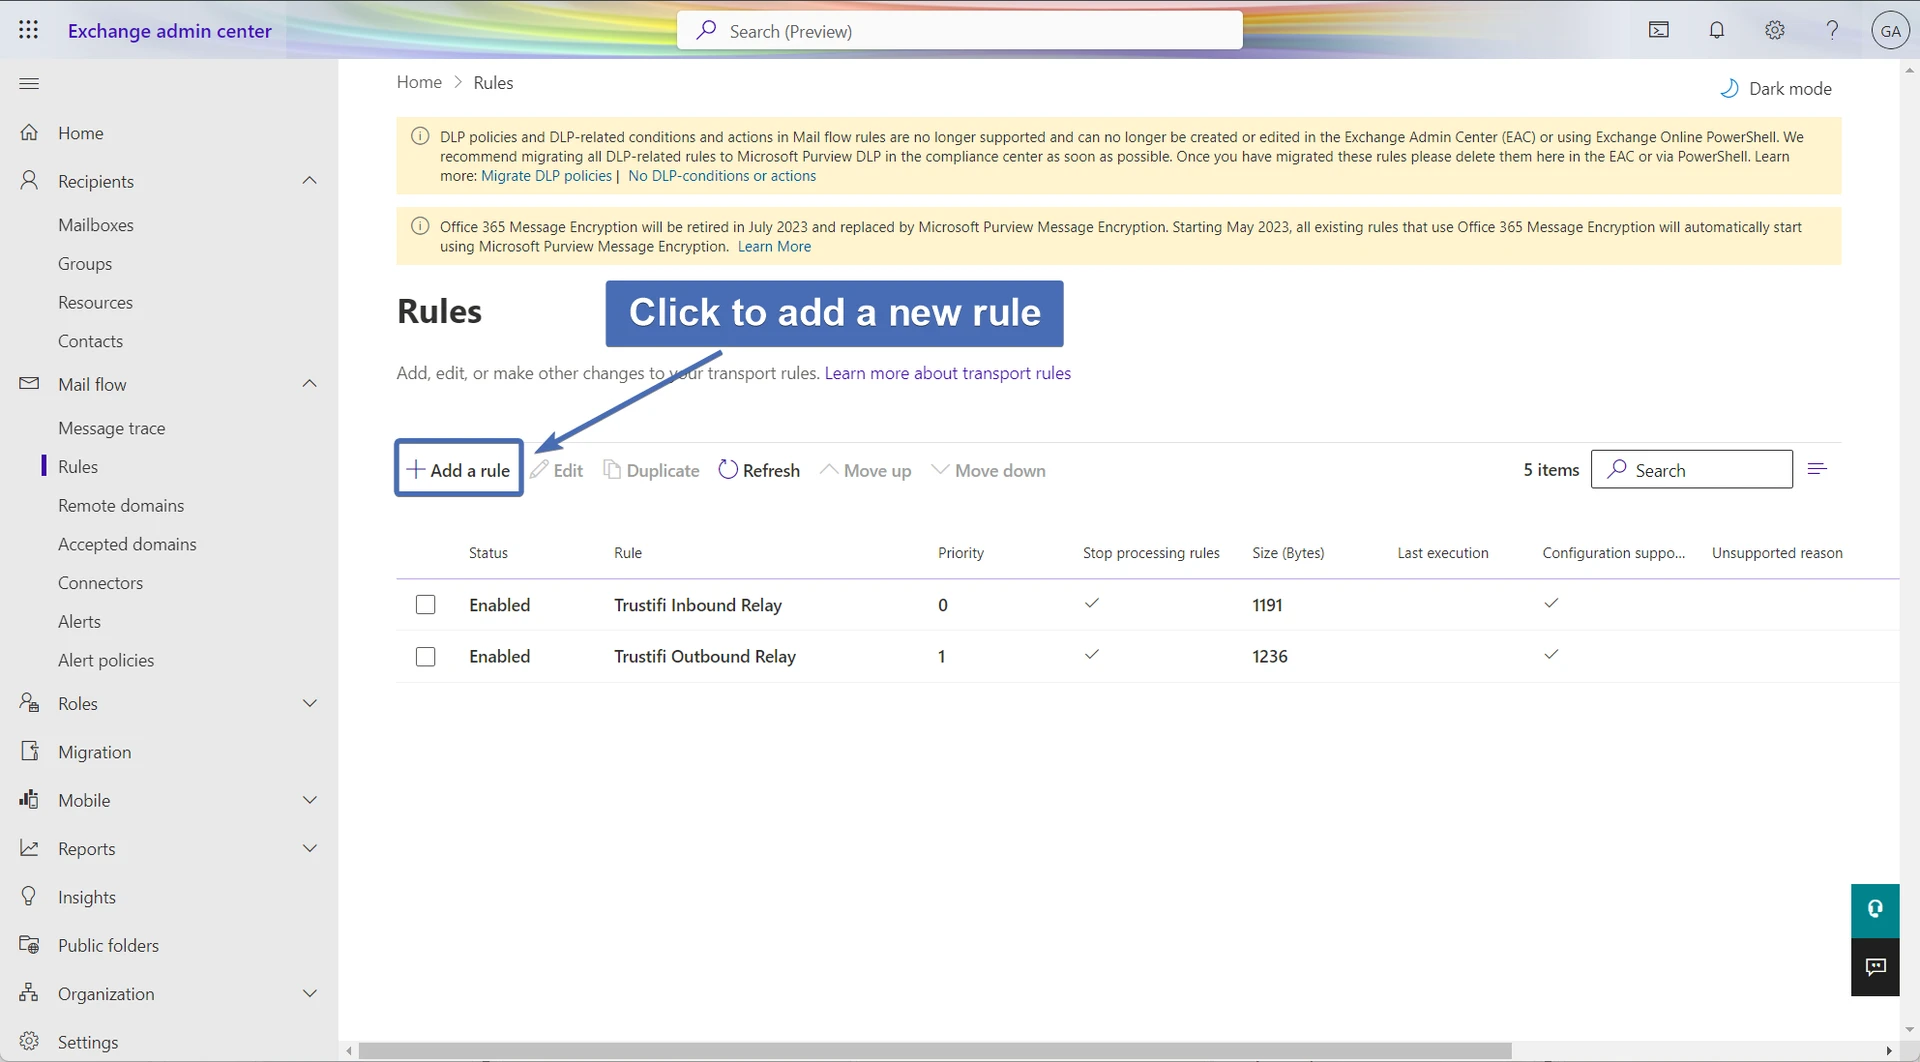Collapse the navigation hamburger menu
Image resolution: width=1920 pixels, height=1062 pixels.
[29, 83]
